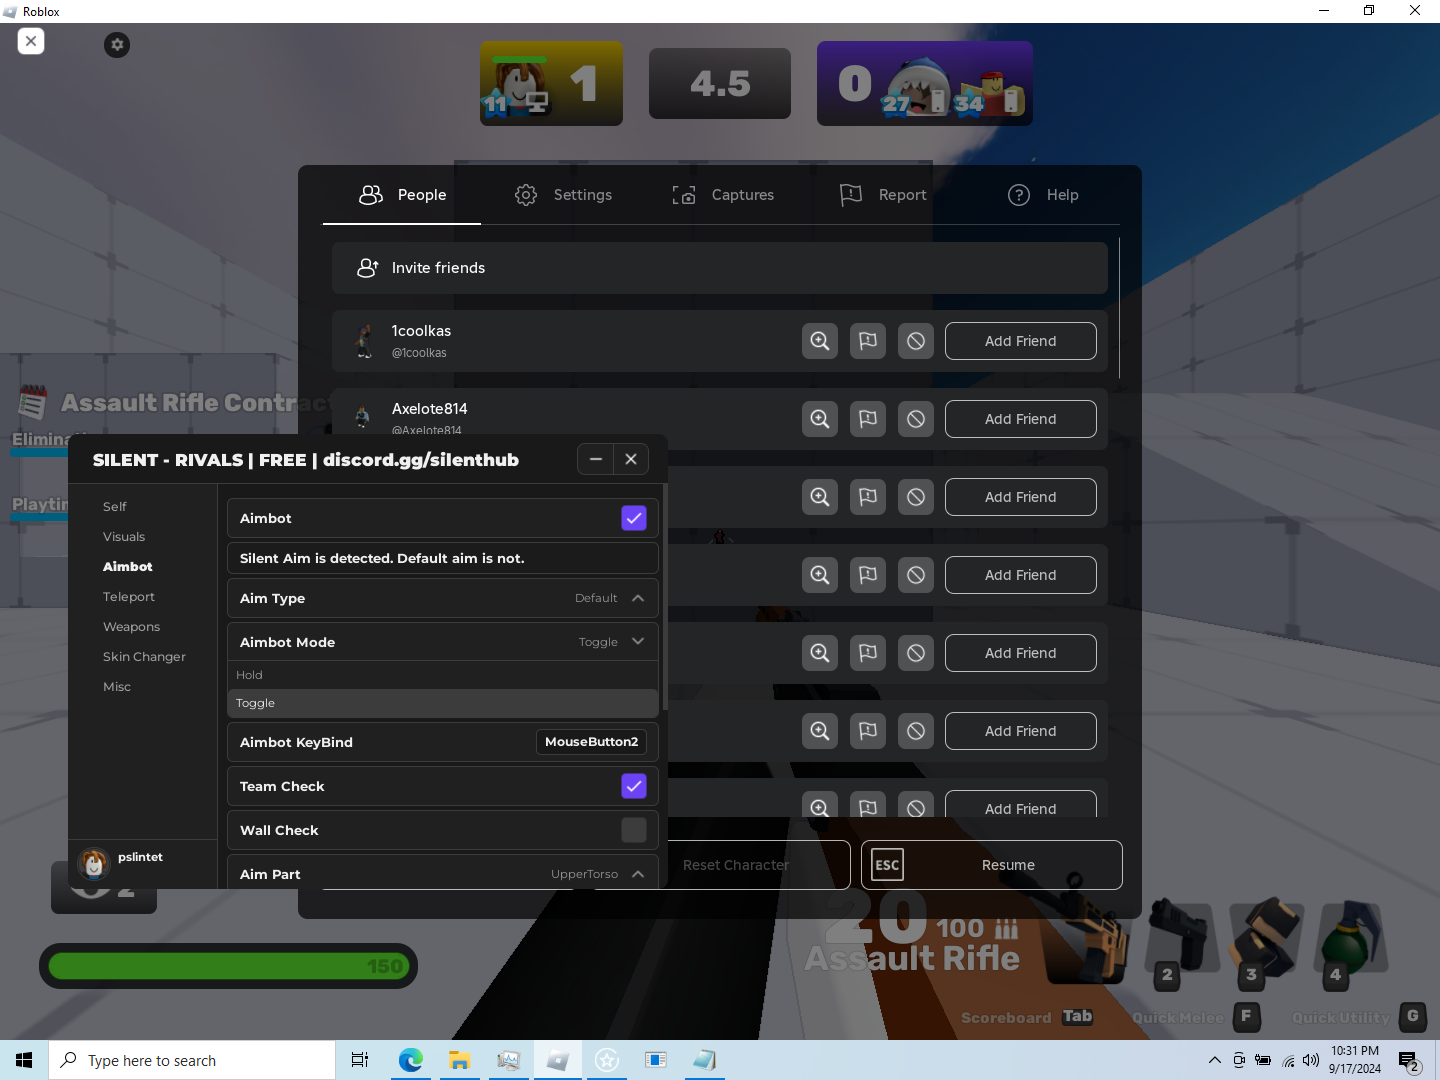
Task: Switch to the Settings tab
Action: (x=563, y=195)
